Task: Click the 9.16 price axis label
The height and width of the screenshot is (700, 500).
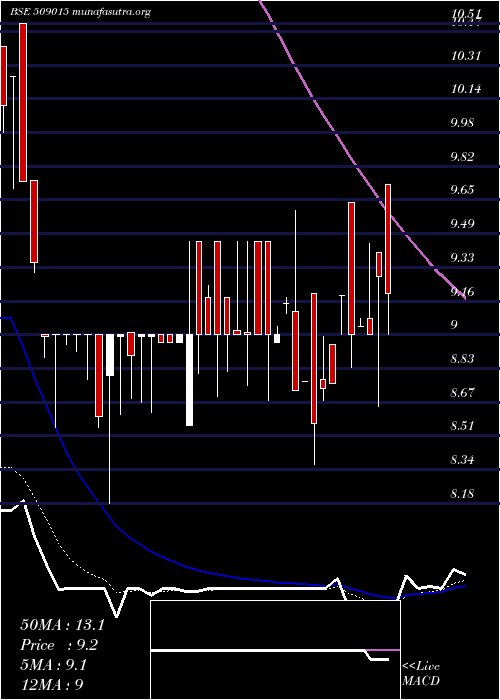Action: click(x=464, y=292)
